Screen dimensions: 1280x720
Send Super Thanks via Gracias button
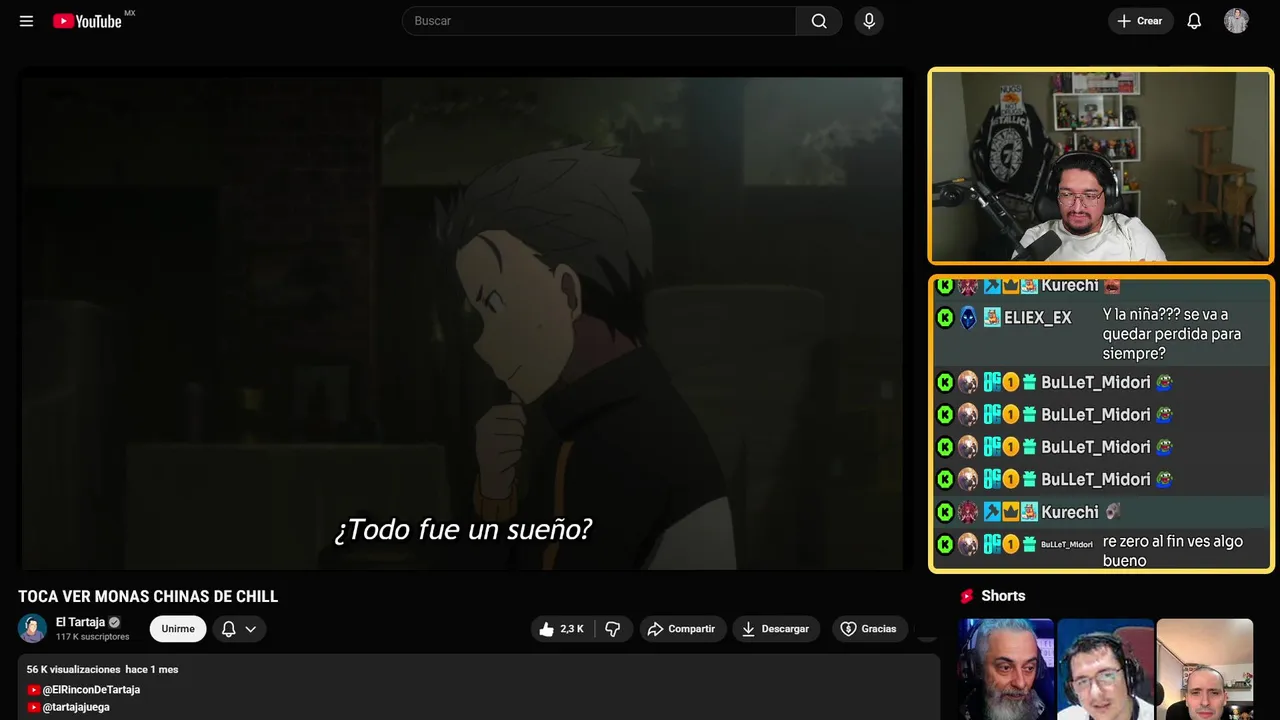tap(870, 629)
